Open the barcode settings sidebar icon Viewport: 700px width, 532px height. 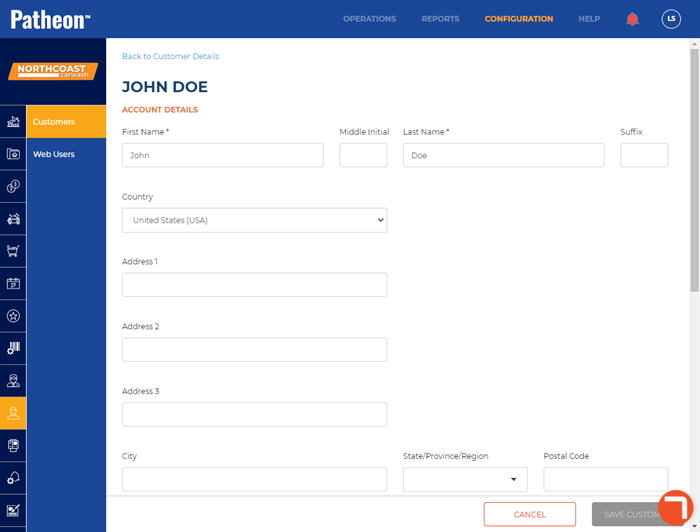13,348
